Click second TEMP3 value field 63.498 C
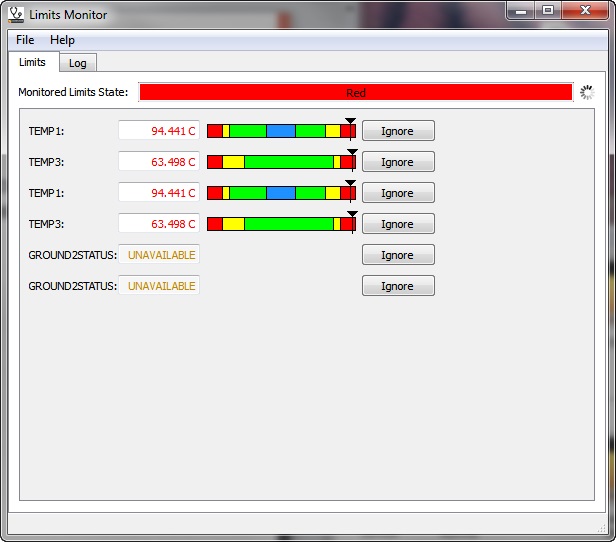 159,224
